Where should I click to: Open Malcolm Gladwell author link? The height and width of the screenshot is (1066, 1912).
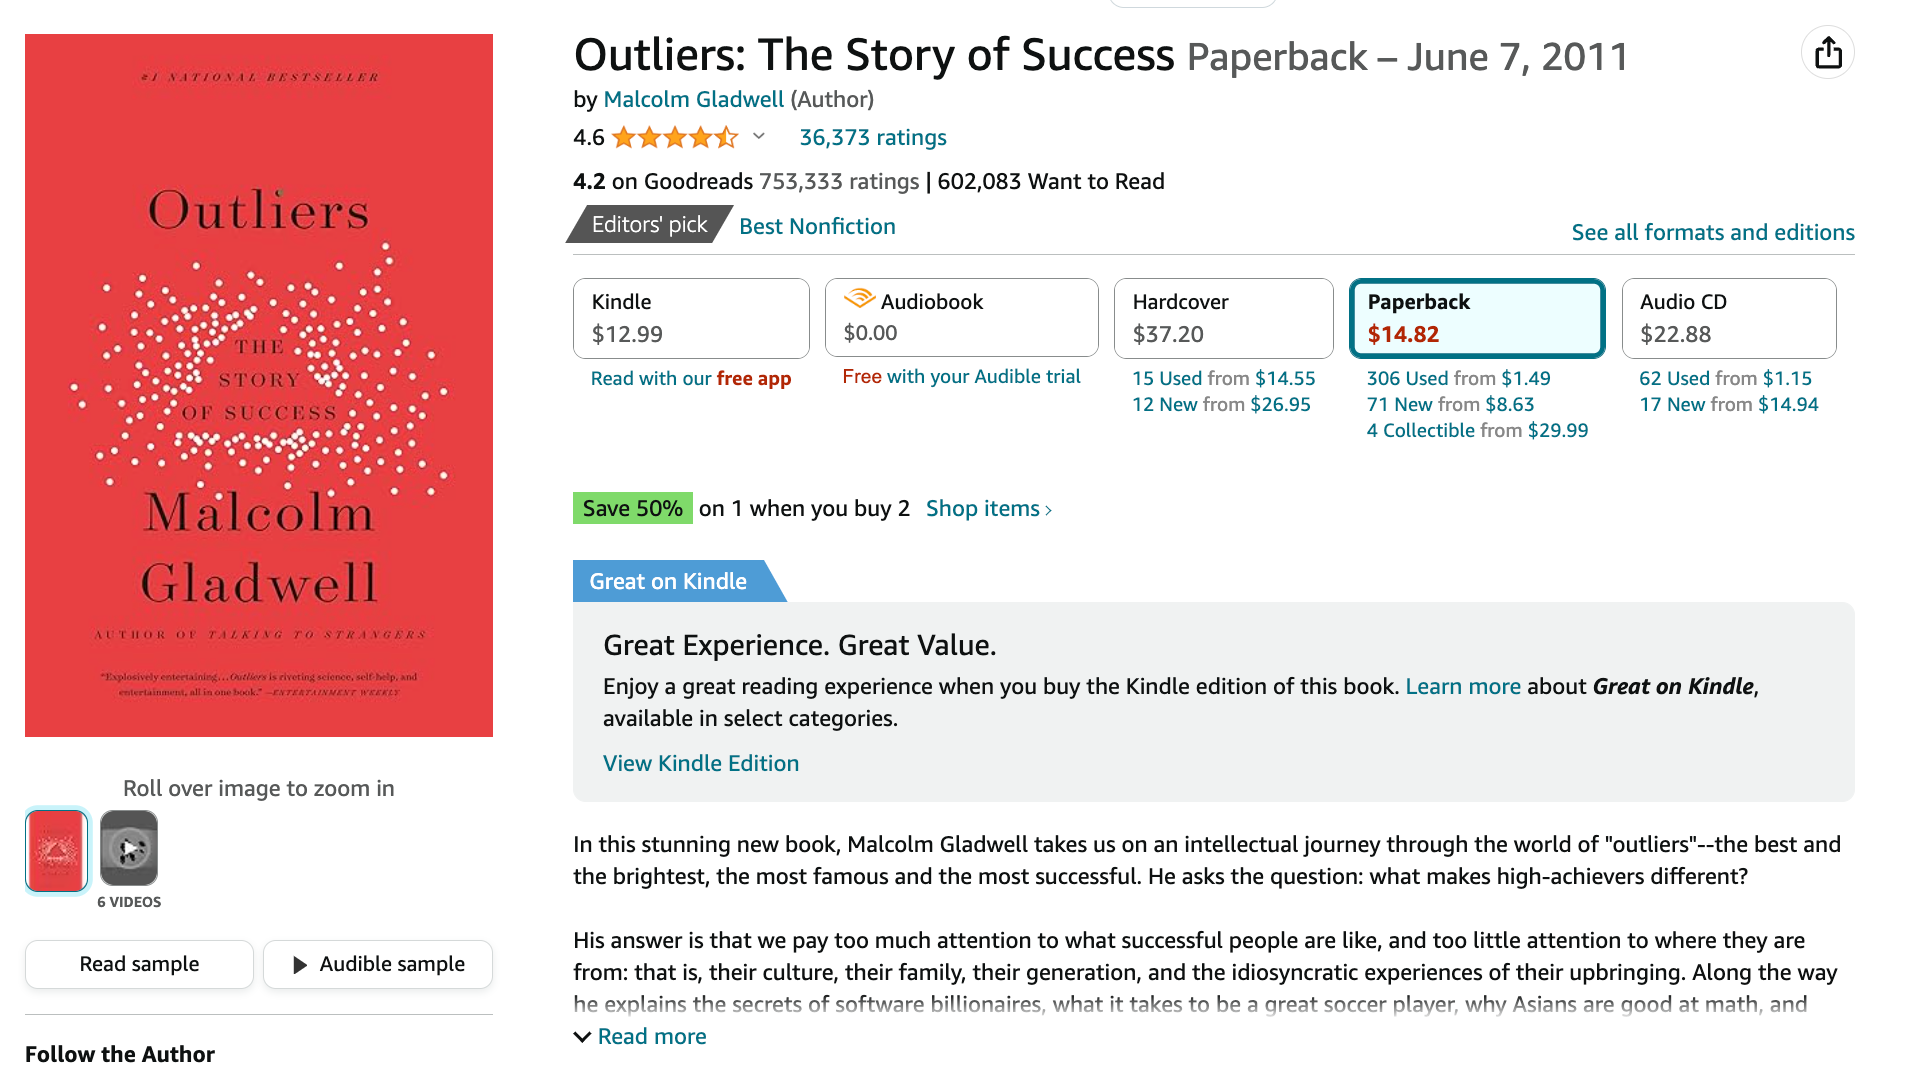coord(693,99)
